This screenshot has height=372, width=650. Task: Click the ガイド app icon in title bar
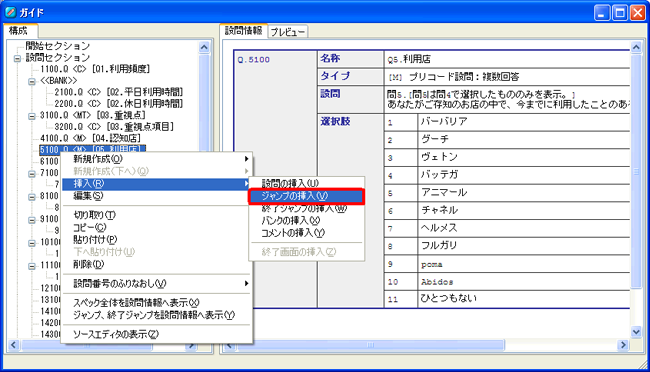pyautogui.click(x=11, y=12)
